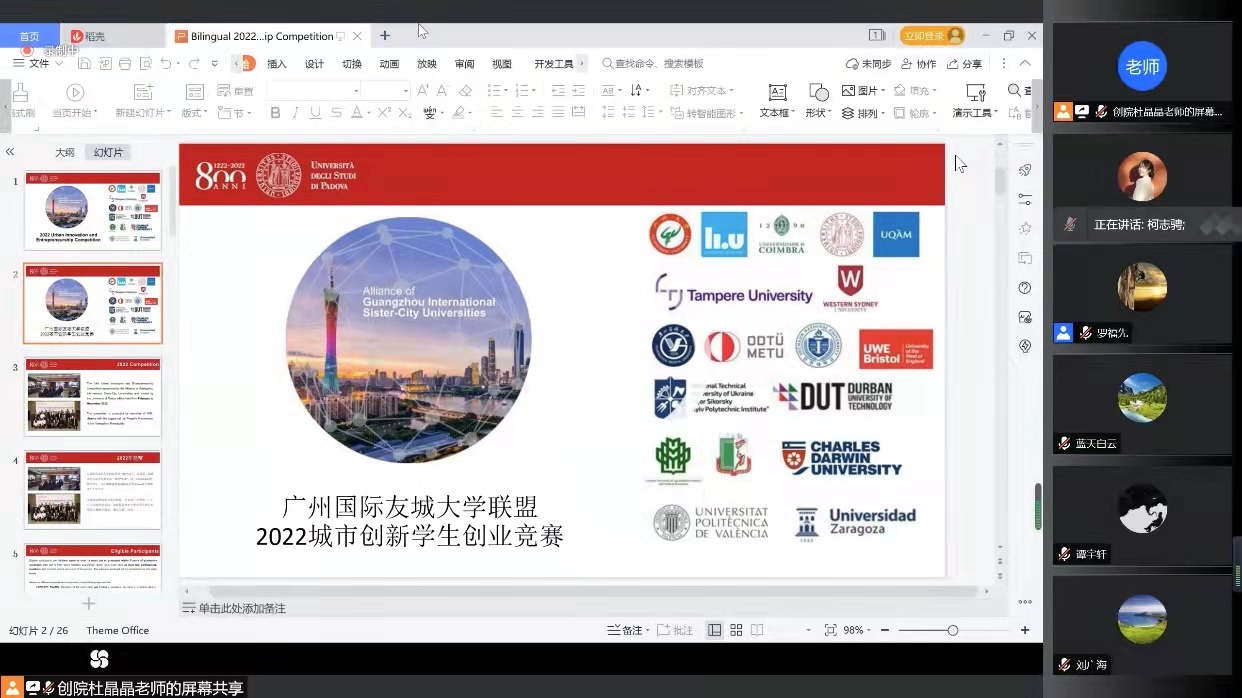Open the 版式 layout dropdown

[x=195, y=113]
